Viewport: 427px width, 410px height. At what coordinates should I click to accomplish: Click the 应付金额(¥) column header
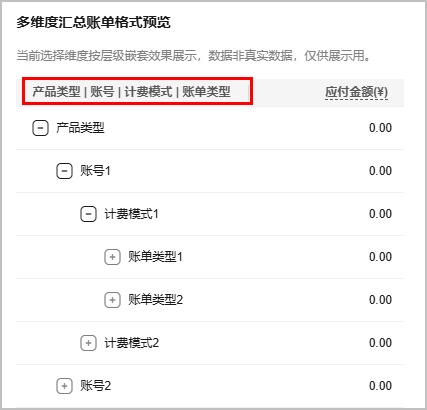(356, 92)
